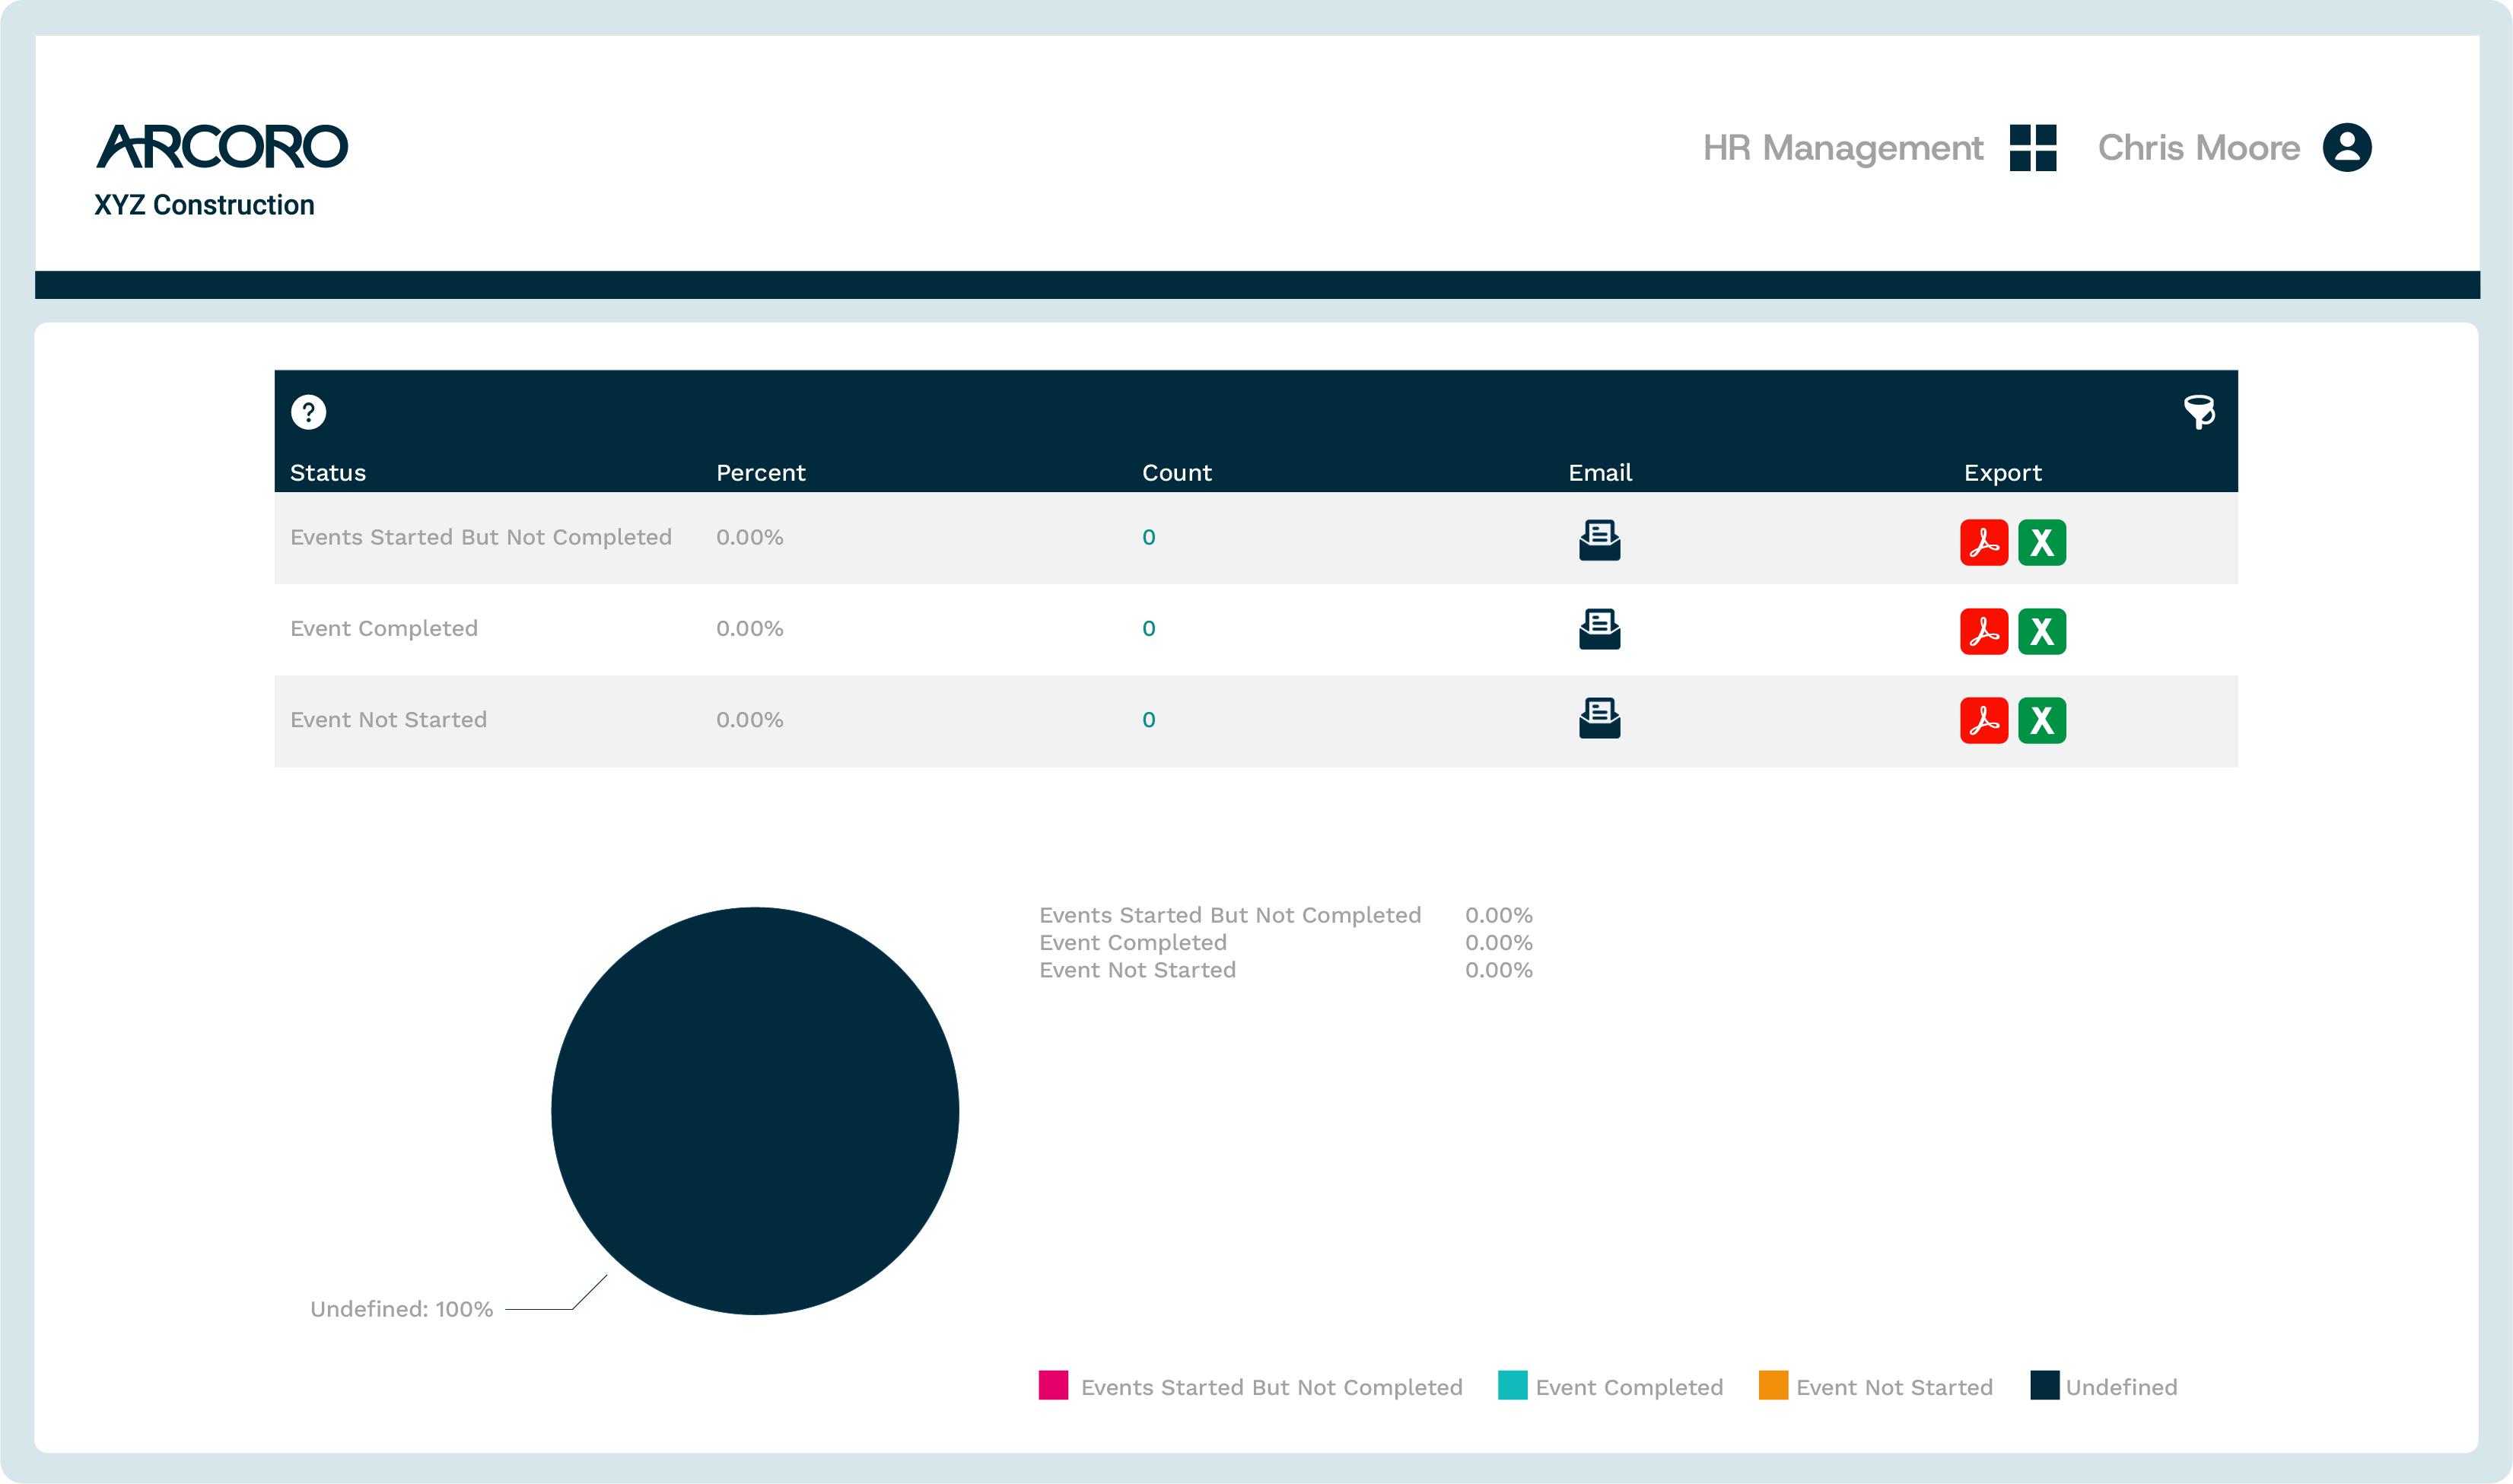Click the Arcoro logo
The width and height of the screenshot is (2513, 1484).
tap(222, 147)
